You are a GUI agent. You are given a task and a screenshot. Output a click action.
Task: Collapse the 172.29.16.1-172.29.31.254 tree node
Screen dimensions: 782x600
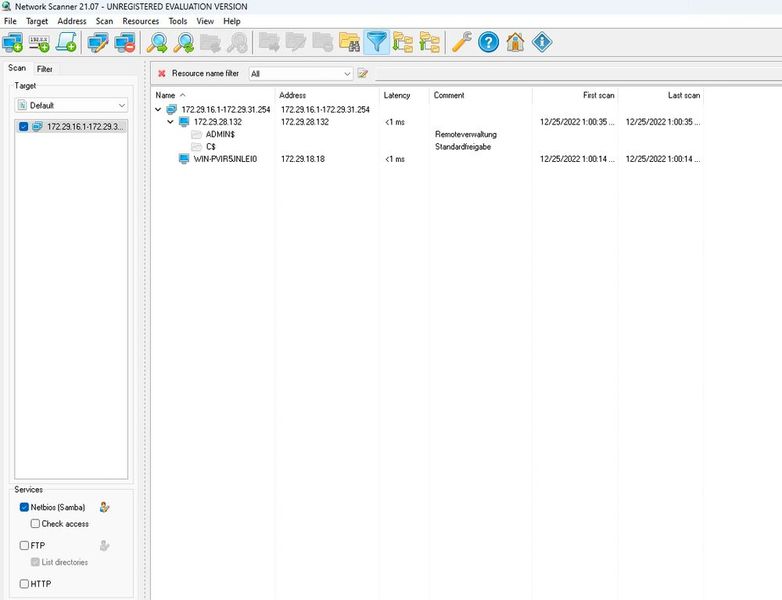(x=158, y=109)
